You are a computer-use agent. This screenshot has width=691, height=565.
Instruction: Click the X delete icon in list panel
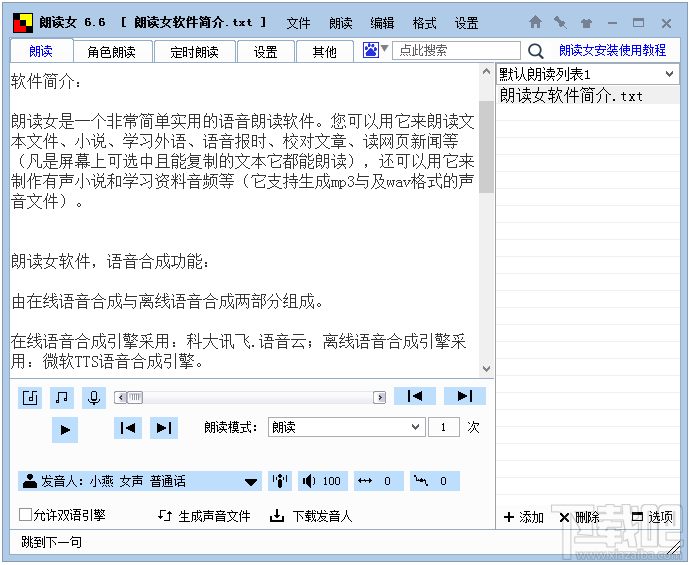(x=564, y=517)
